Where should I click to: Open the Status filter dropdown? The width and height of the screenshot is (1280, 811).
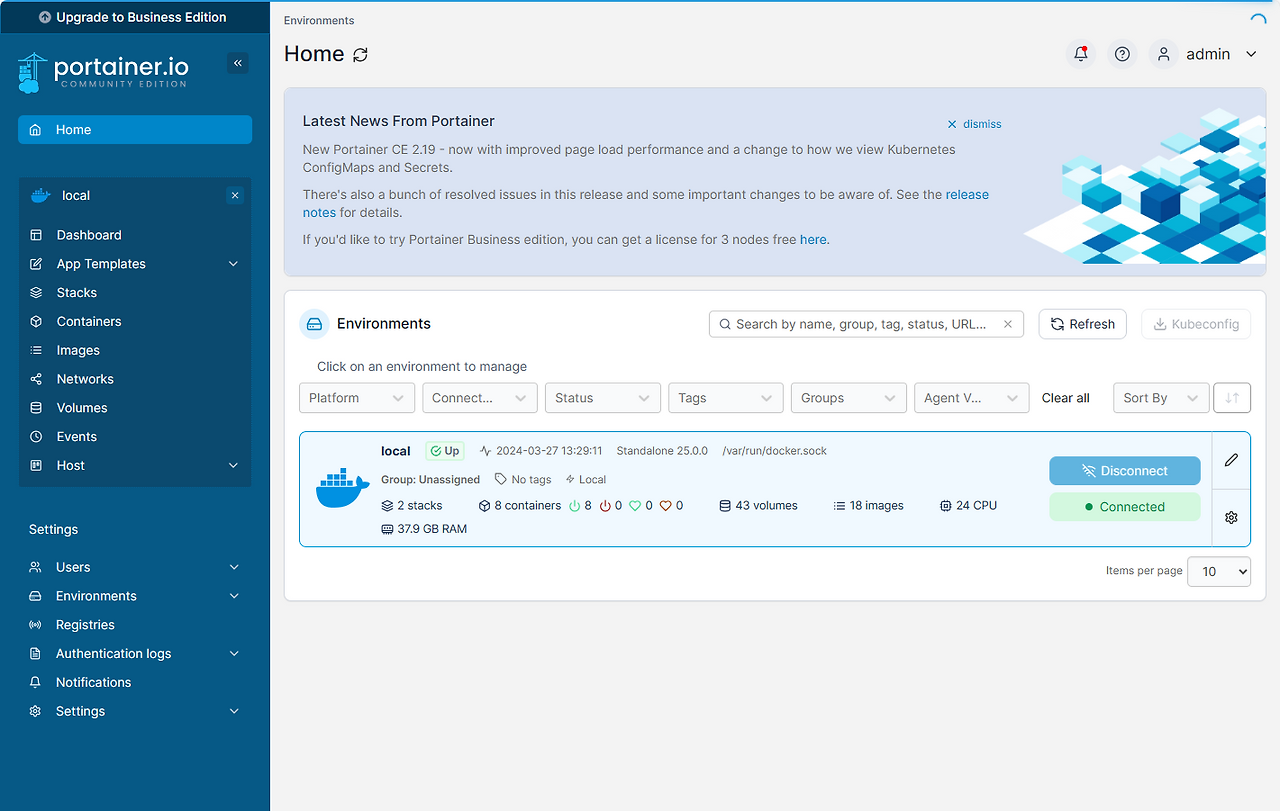tap(603, 398)
